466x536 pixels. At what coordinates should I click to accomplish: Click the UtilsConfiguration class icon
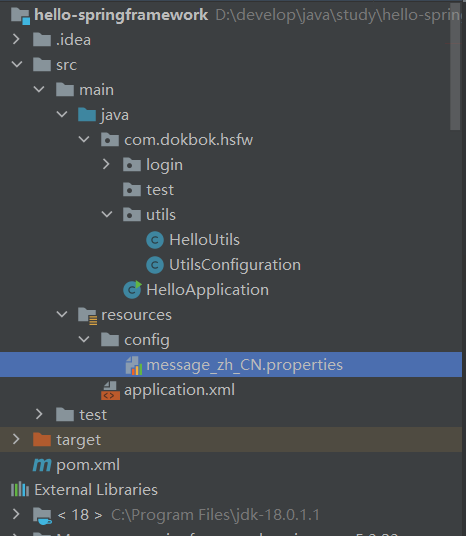(155, 265)
